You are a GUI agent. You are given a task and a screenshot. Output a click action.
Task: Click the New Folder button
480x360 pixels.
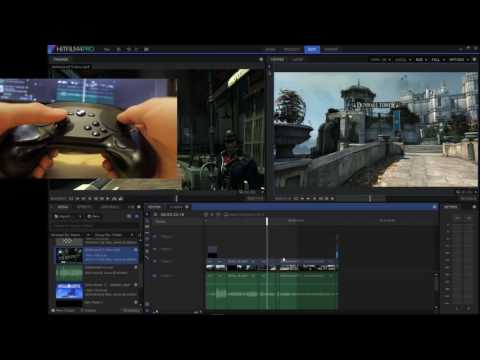[63, 310]
